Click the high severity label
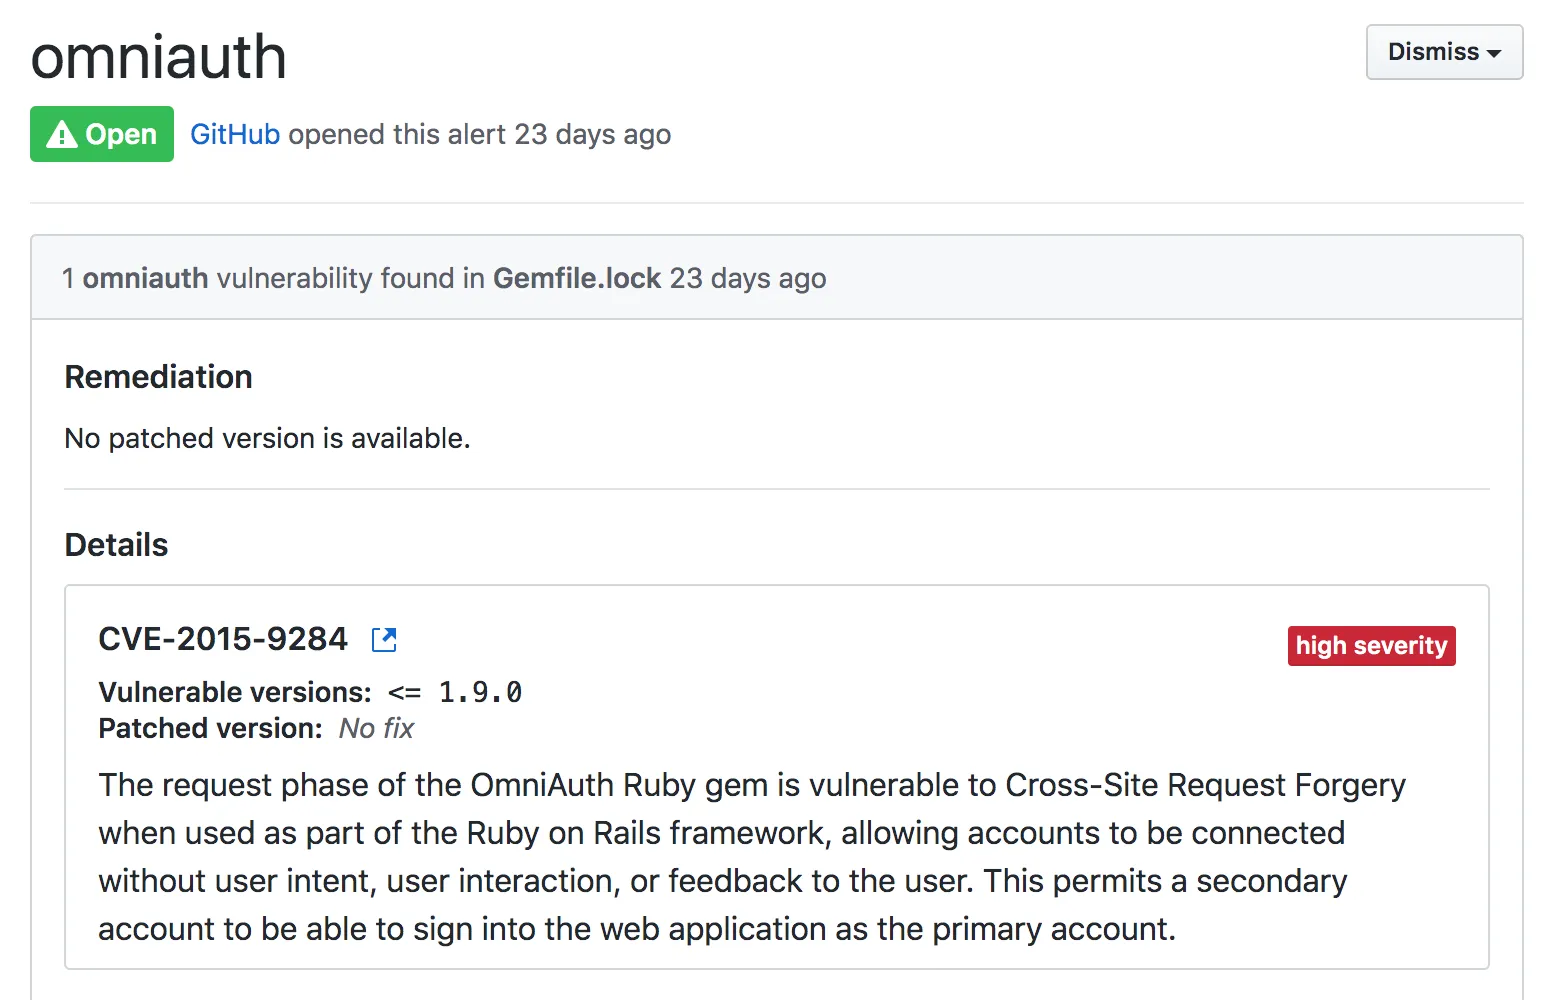1566x1000 pixels. [x=1371, y=646]
